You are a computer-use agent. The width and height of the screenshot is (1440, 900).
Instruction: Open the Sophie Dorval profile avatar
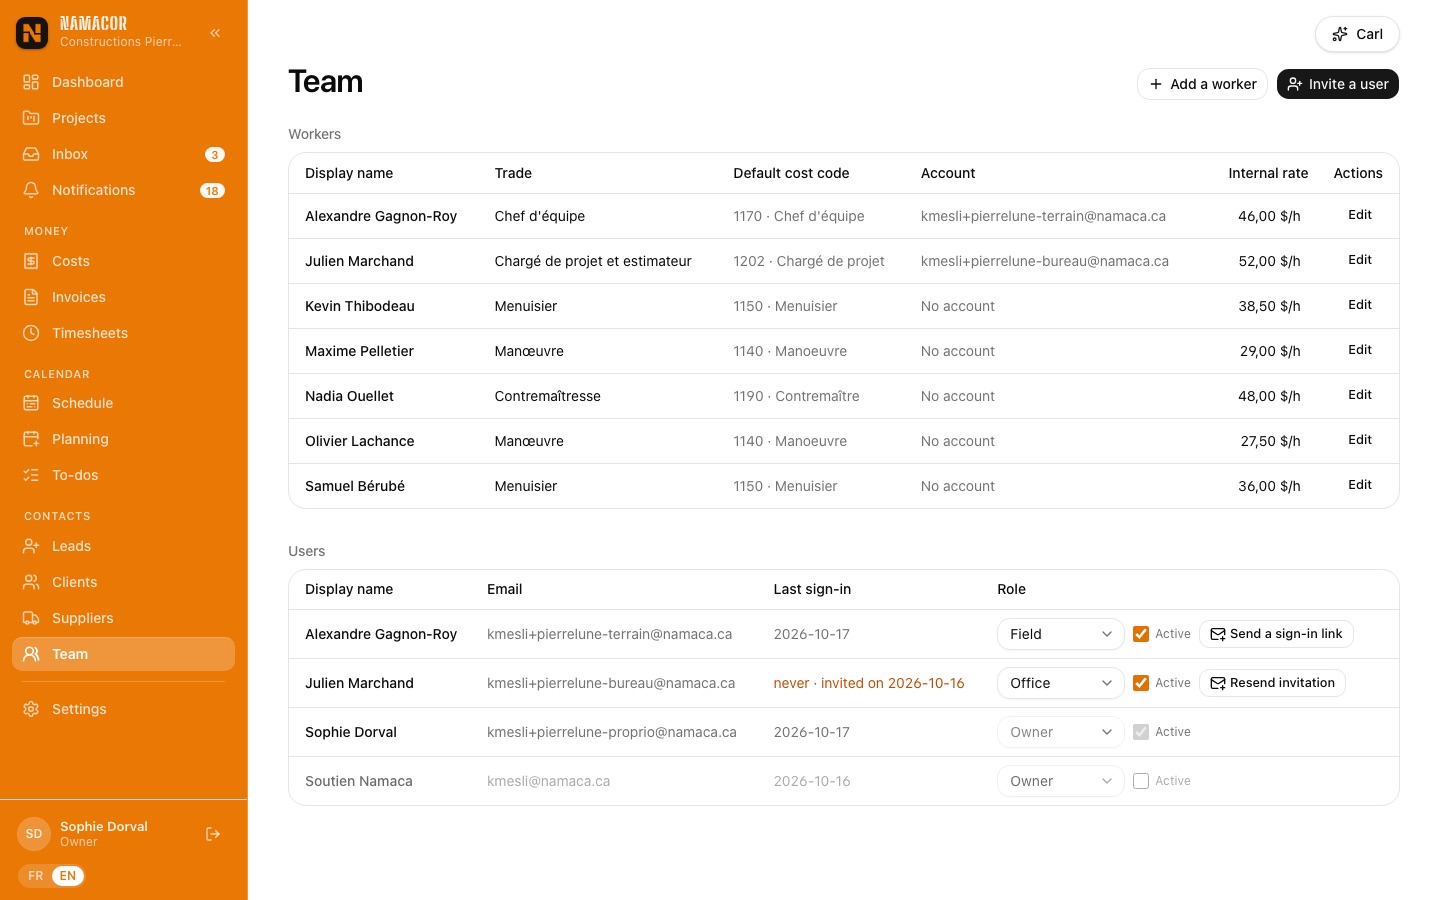click(x=34, y=834)
